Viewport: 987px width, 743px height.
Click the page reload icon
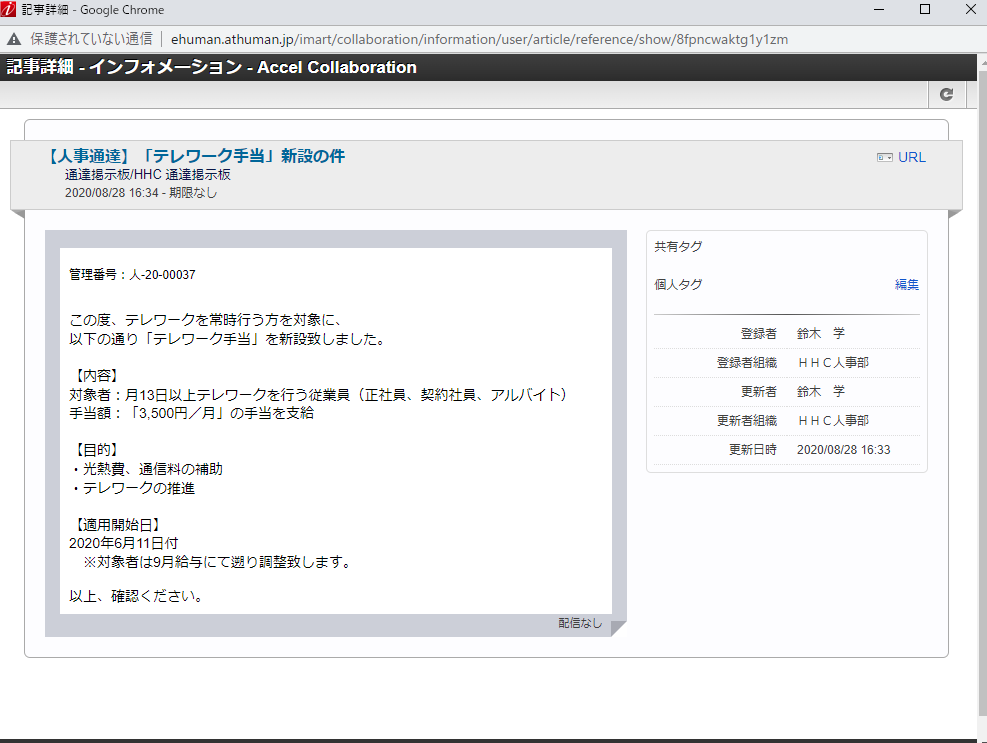tap(946, 93)
